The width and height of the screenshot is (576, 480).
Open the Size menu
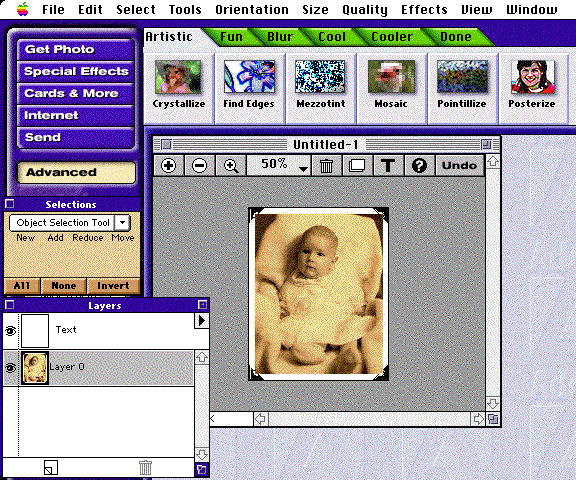(315, 10)
